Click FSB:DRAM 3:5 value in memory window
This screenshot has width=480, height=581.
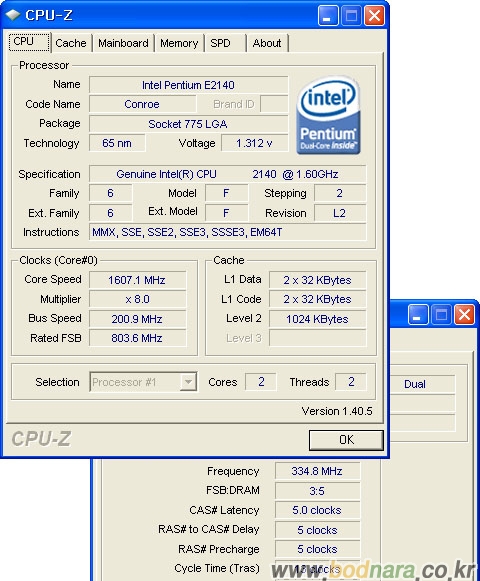click(317, 491)
